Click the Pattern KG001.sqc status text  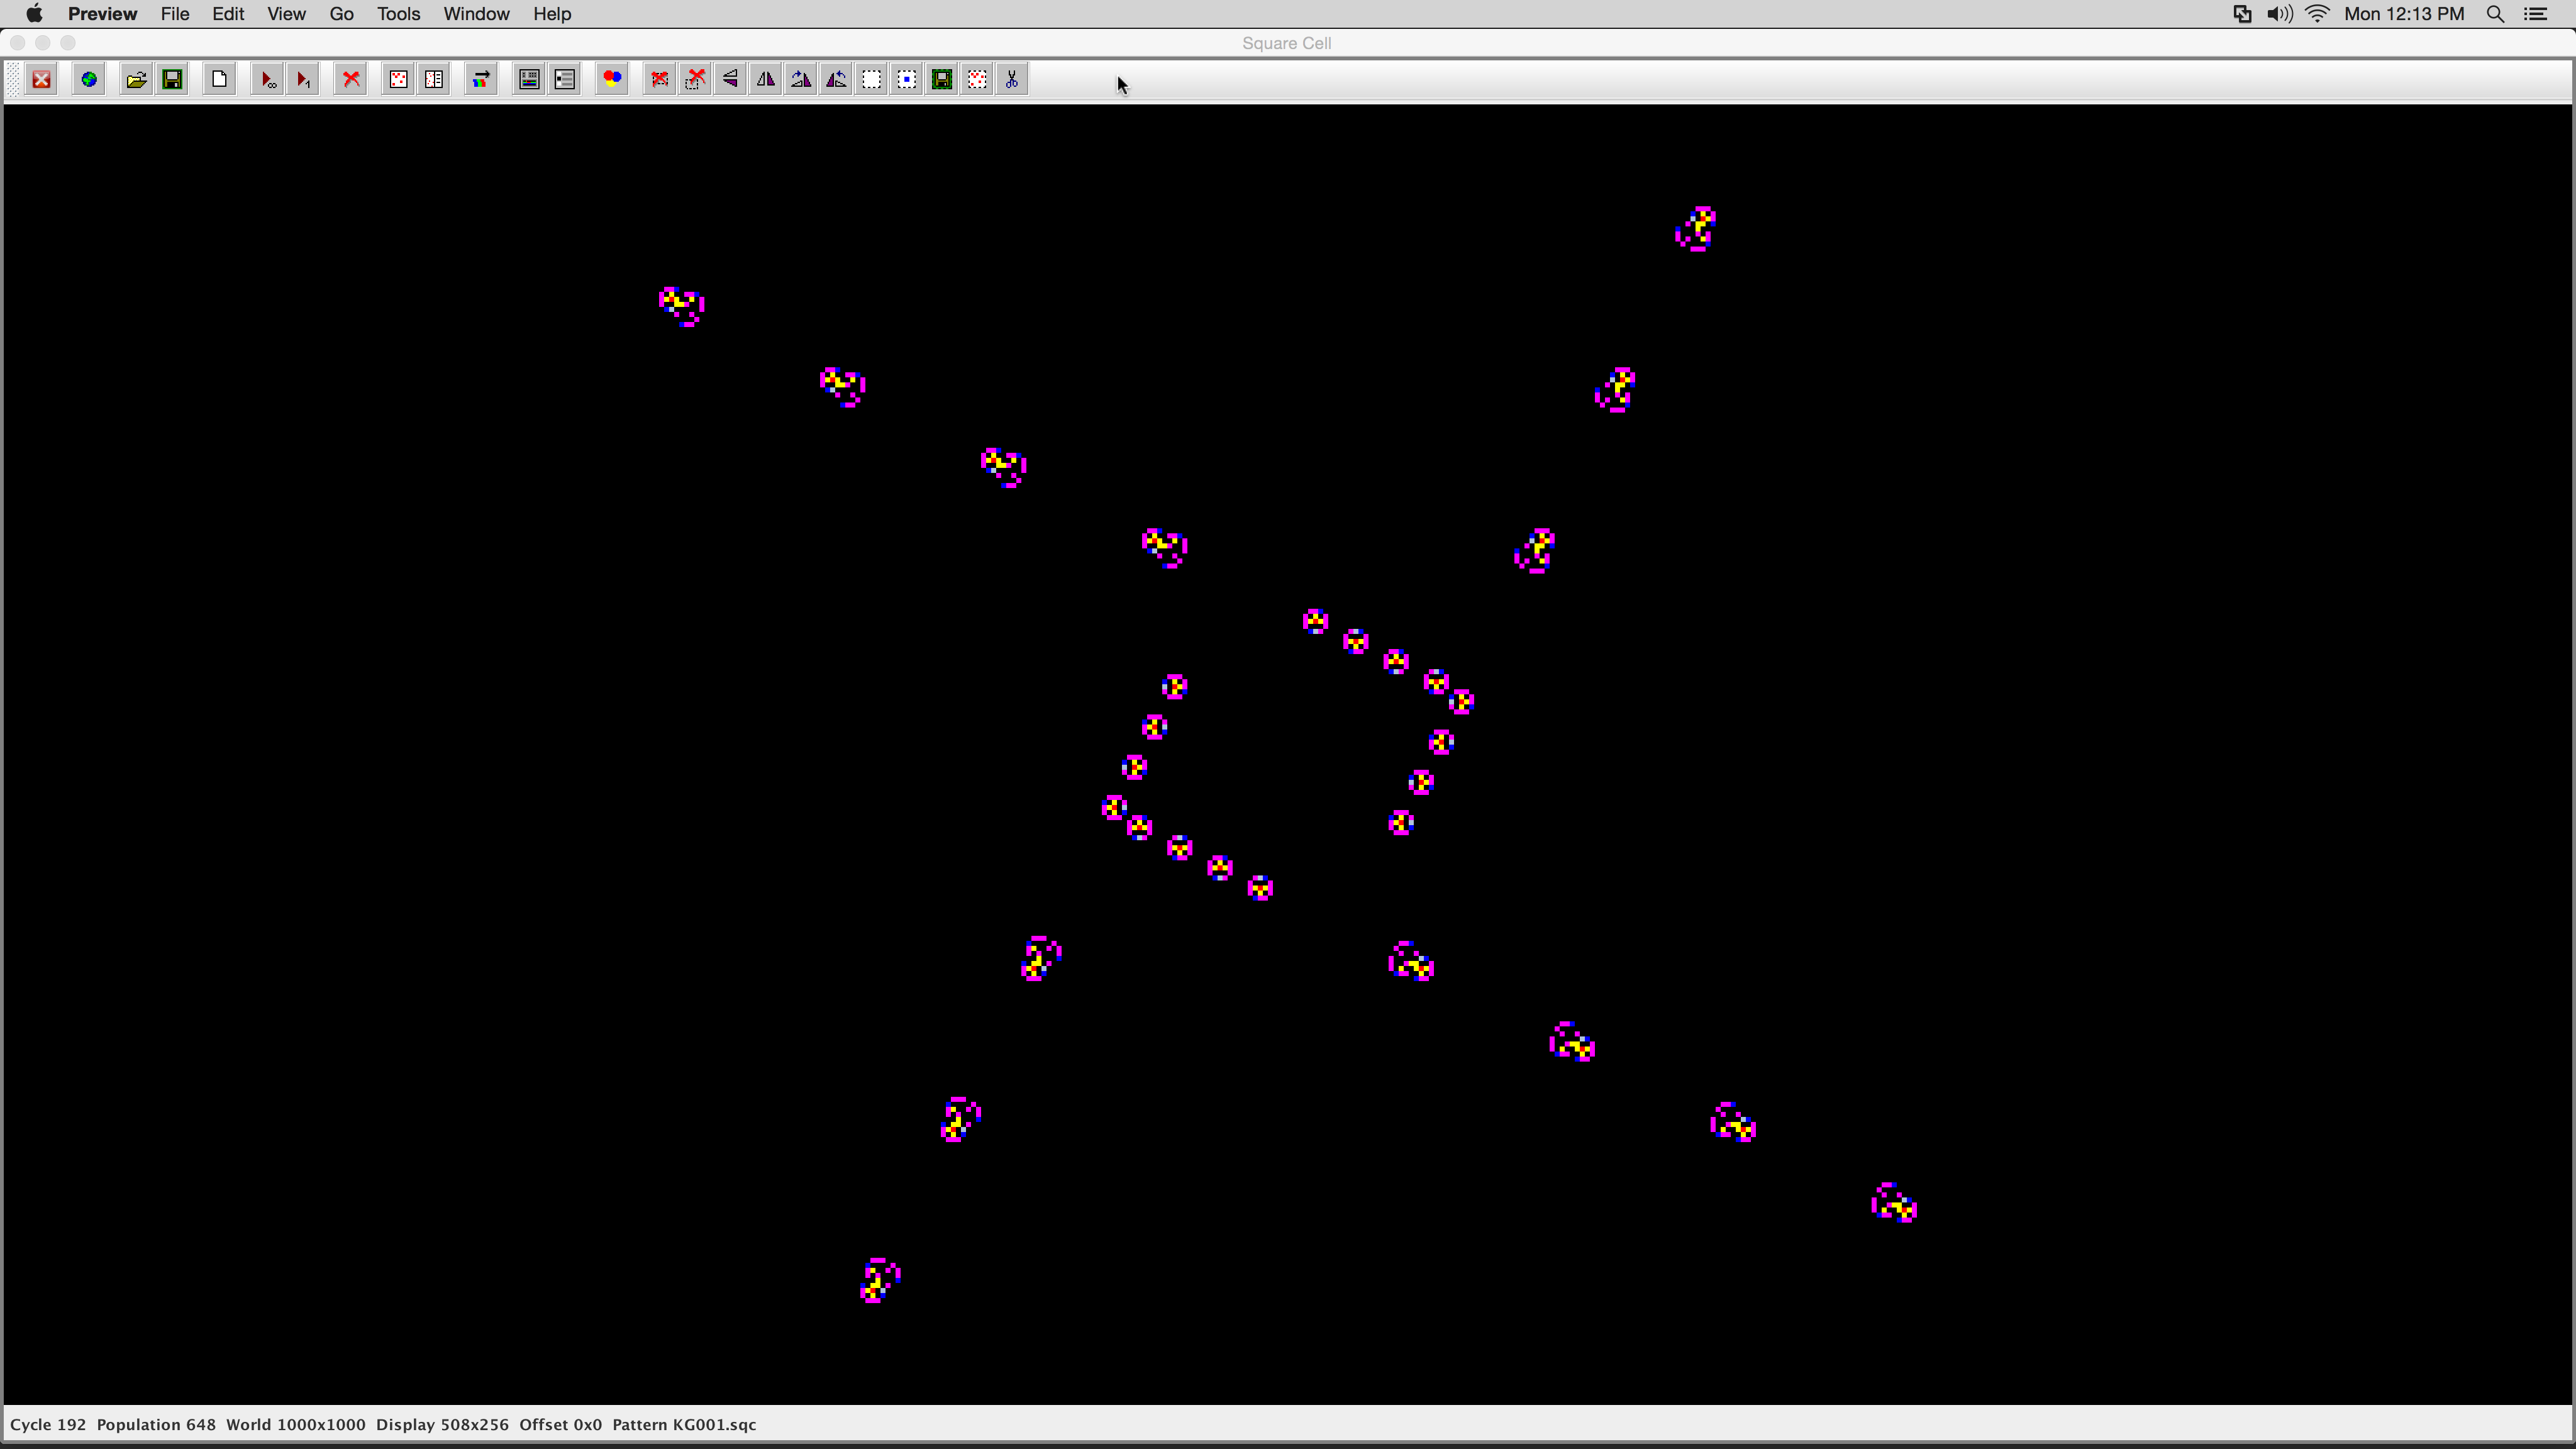click(x=684, y=1425)
